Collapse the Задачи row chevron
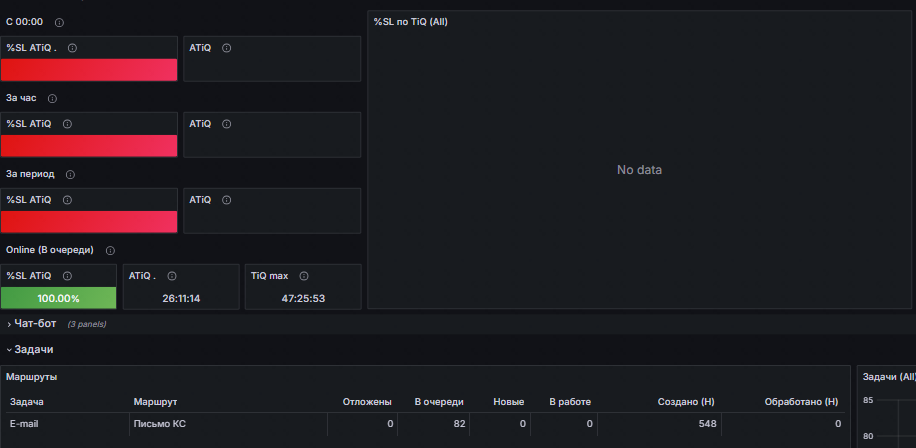The width and height of the screenshot is (916, 448). pos(9,350)
